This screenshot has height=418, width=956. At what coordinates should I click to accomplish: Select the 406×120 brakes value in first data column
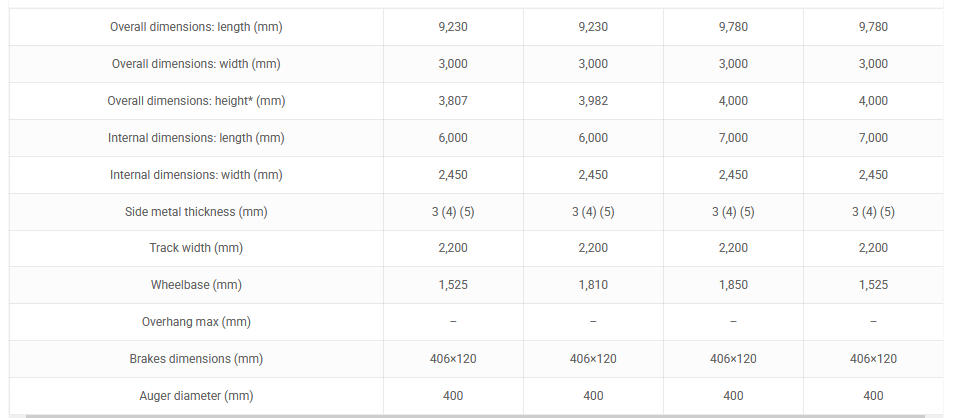pos(453,359)
